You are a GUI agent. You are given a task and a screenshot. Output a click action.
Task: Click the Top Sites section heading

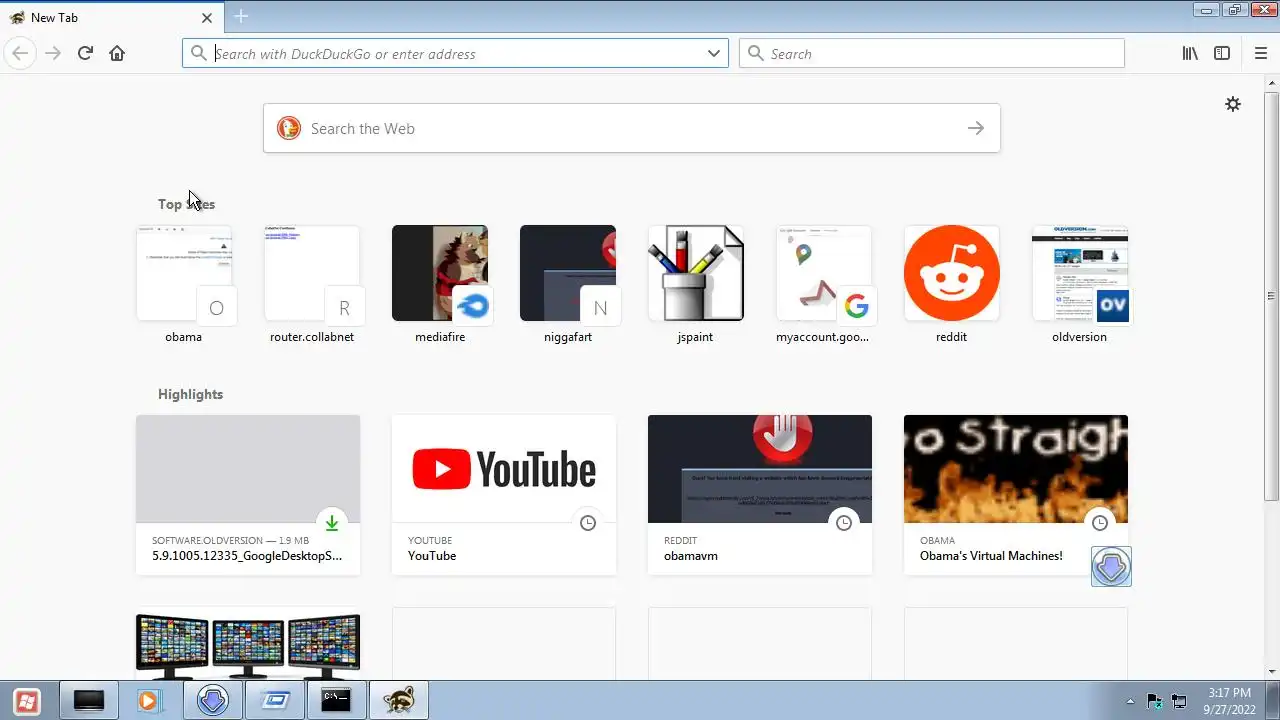tap(186, 204)
